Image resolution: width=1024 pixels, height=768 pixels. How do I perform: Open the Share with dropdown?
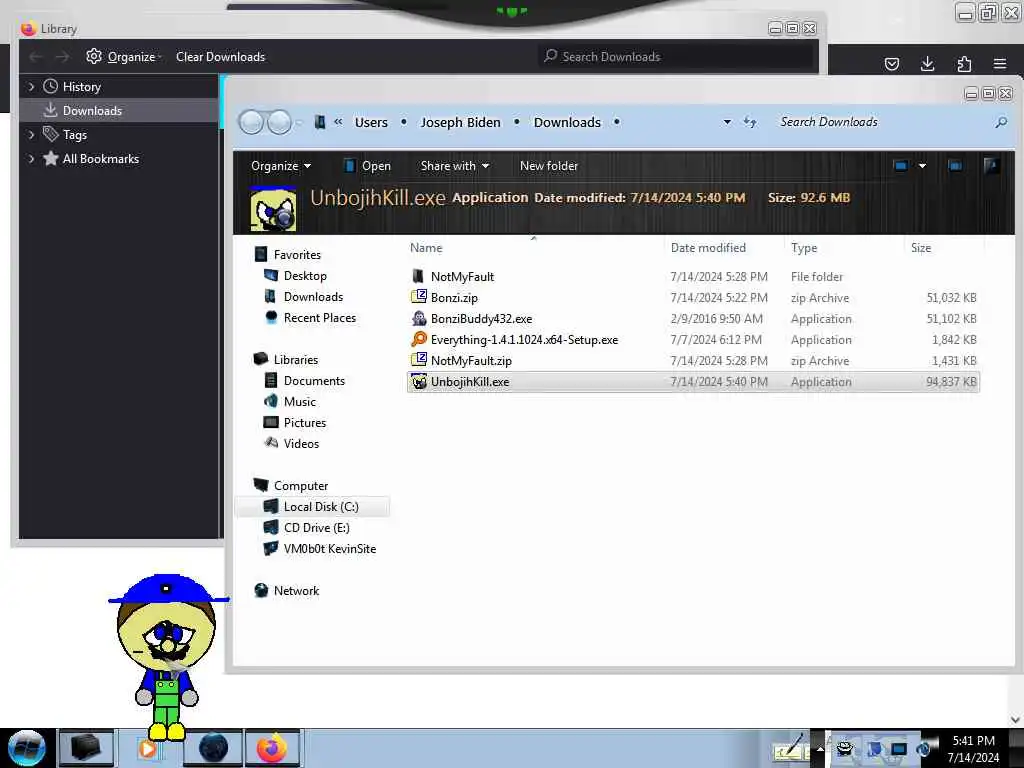(x=455, y=166)
